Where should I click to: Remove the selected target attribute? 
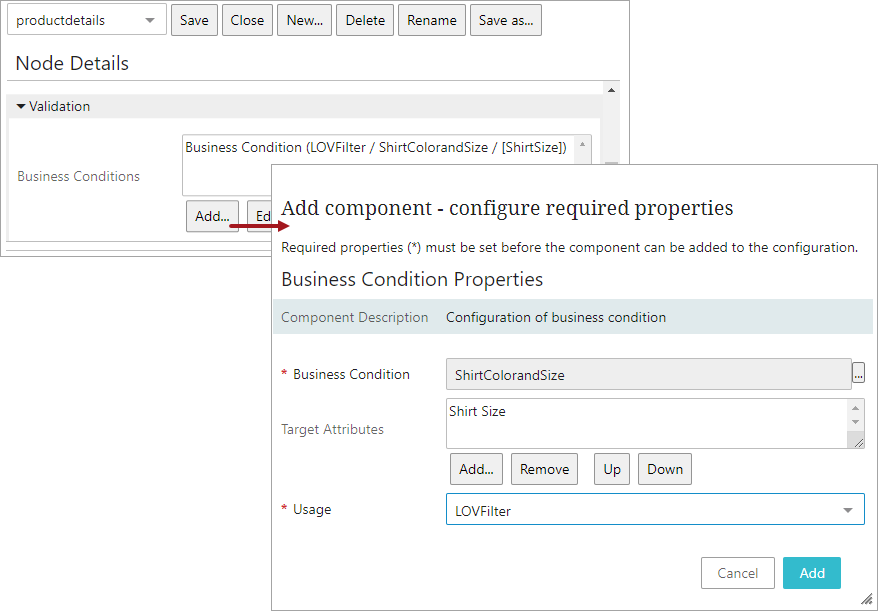coord(544,469)
